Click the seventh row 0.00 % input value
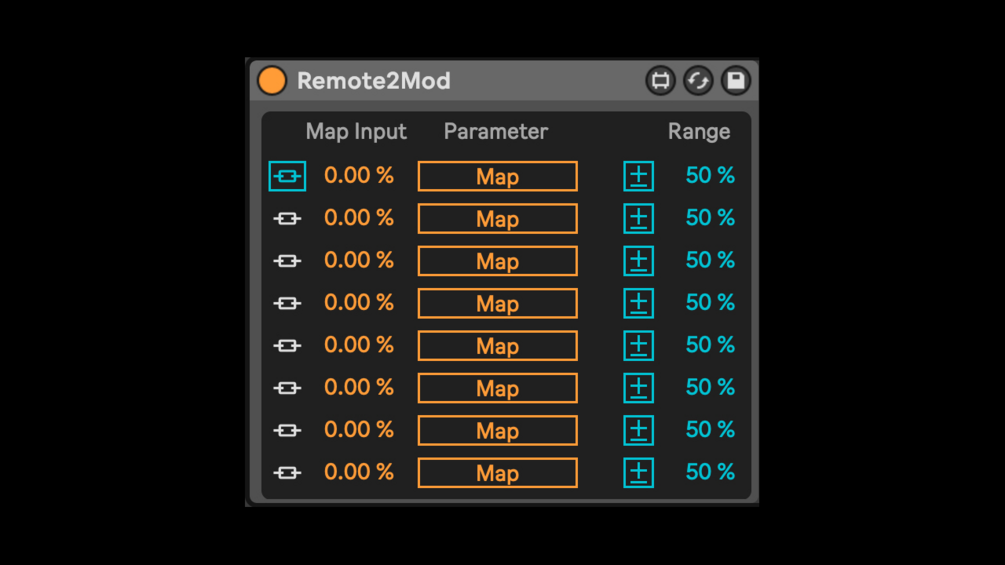This screenshot has width=1005, height=565. 359,430
